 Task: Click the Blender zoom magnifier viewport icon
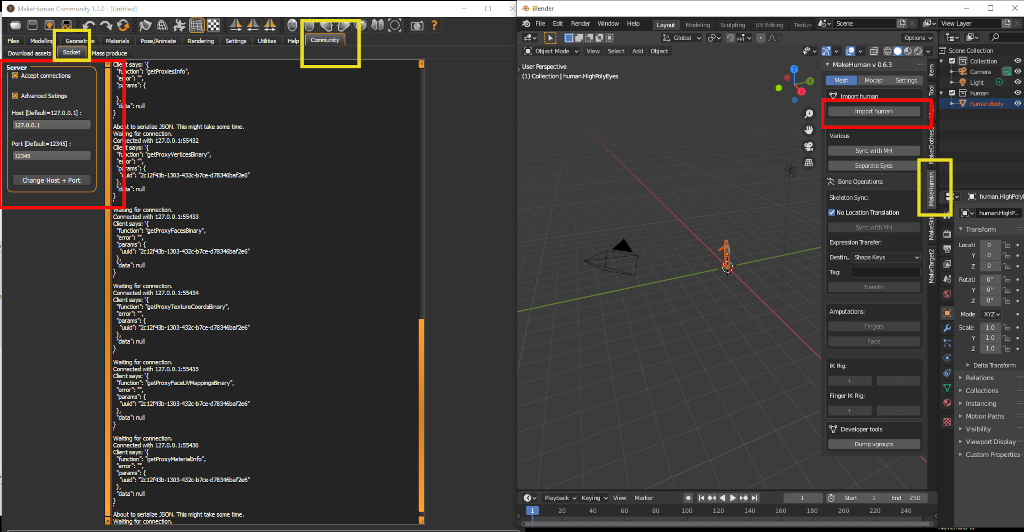pos(808,114)
